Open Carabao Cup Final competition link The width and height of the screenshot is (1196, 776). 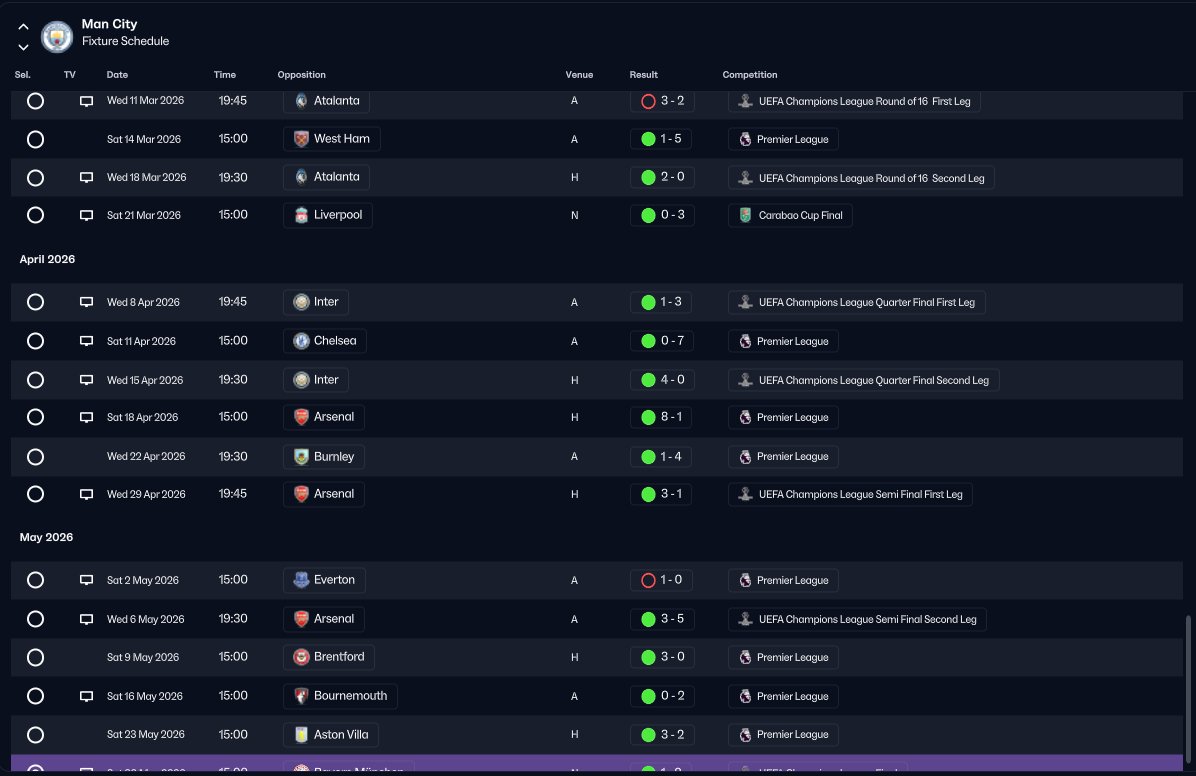point(790,215)
